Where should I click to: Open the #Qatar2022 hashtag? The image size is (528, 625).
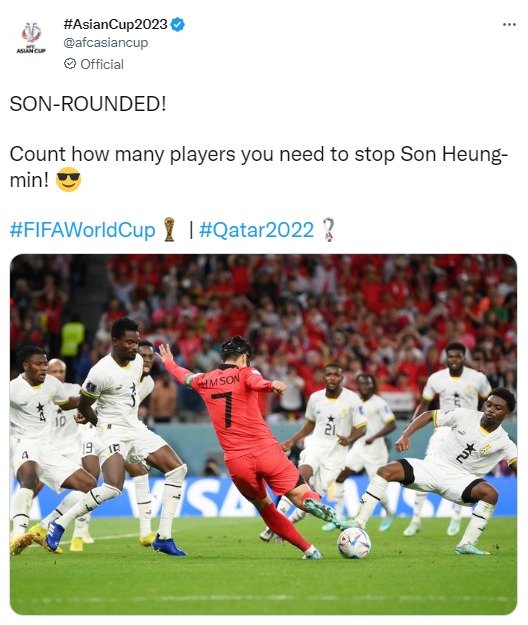(x=256, y=230)
